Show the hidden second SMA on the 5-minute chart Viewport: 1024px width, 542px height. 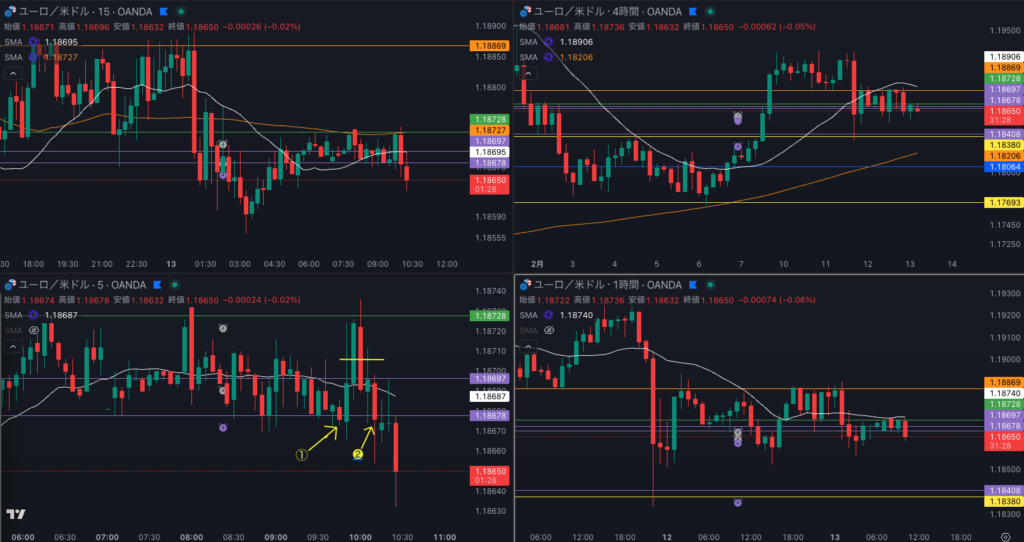tap(34, 329)
